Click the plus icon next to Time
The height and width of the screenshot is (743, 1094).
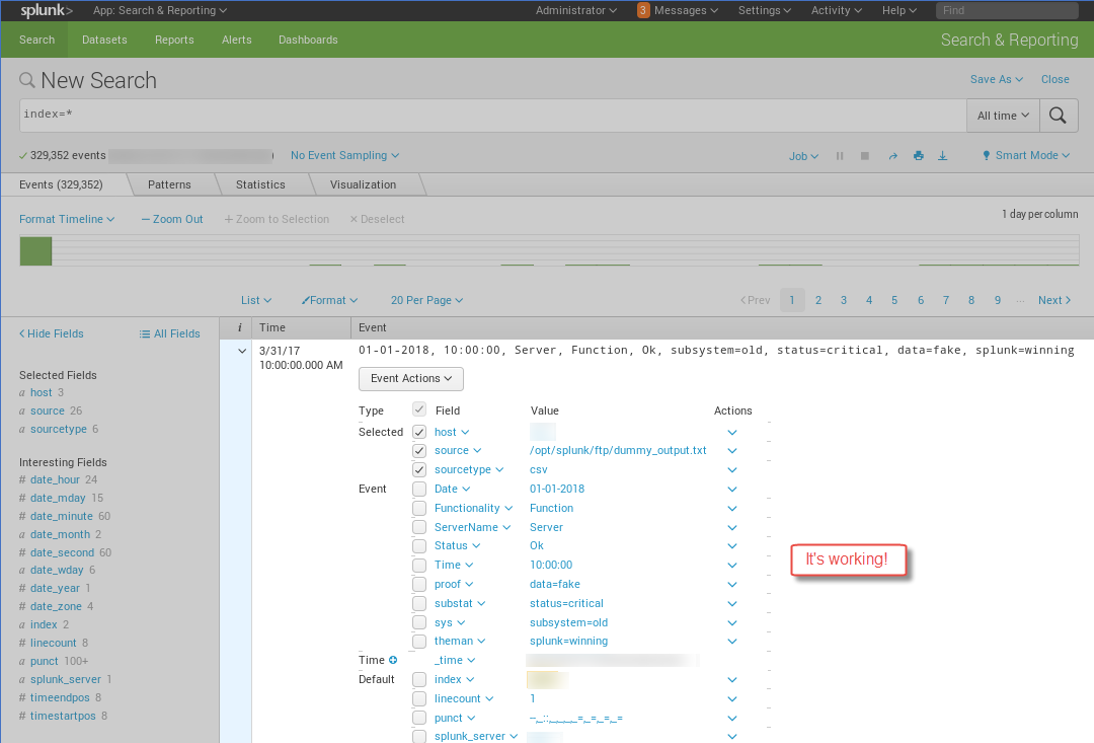391,660
